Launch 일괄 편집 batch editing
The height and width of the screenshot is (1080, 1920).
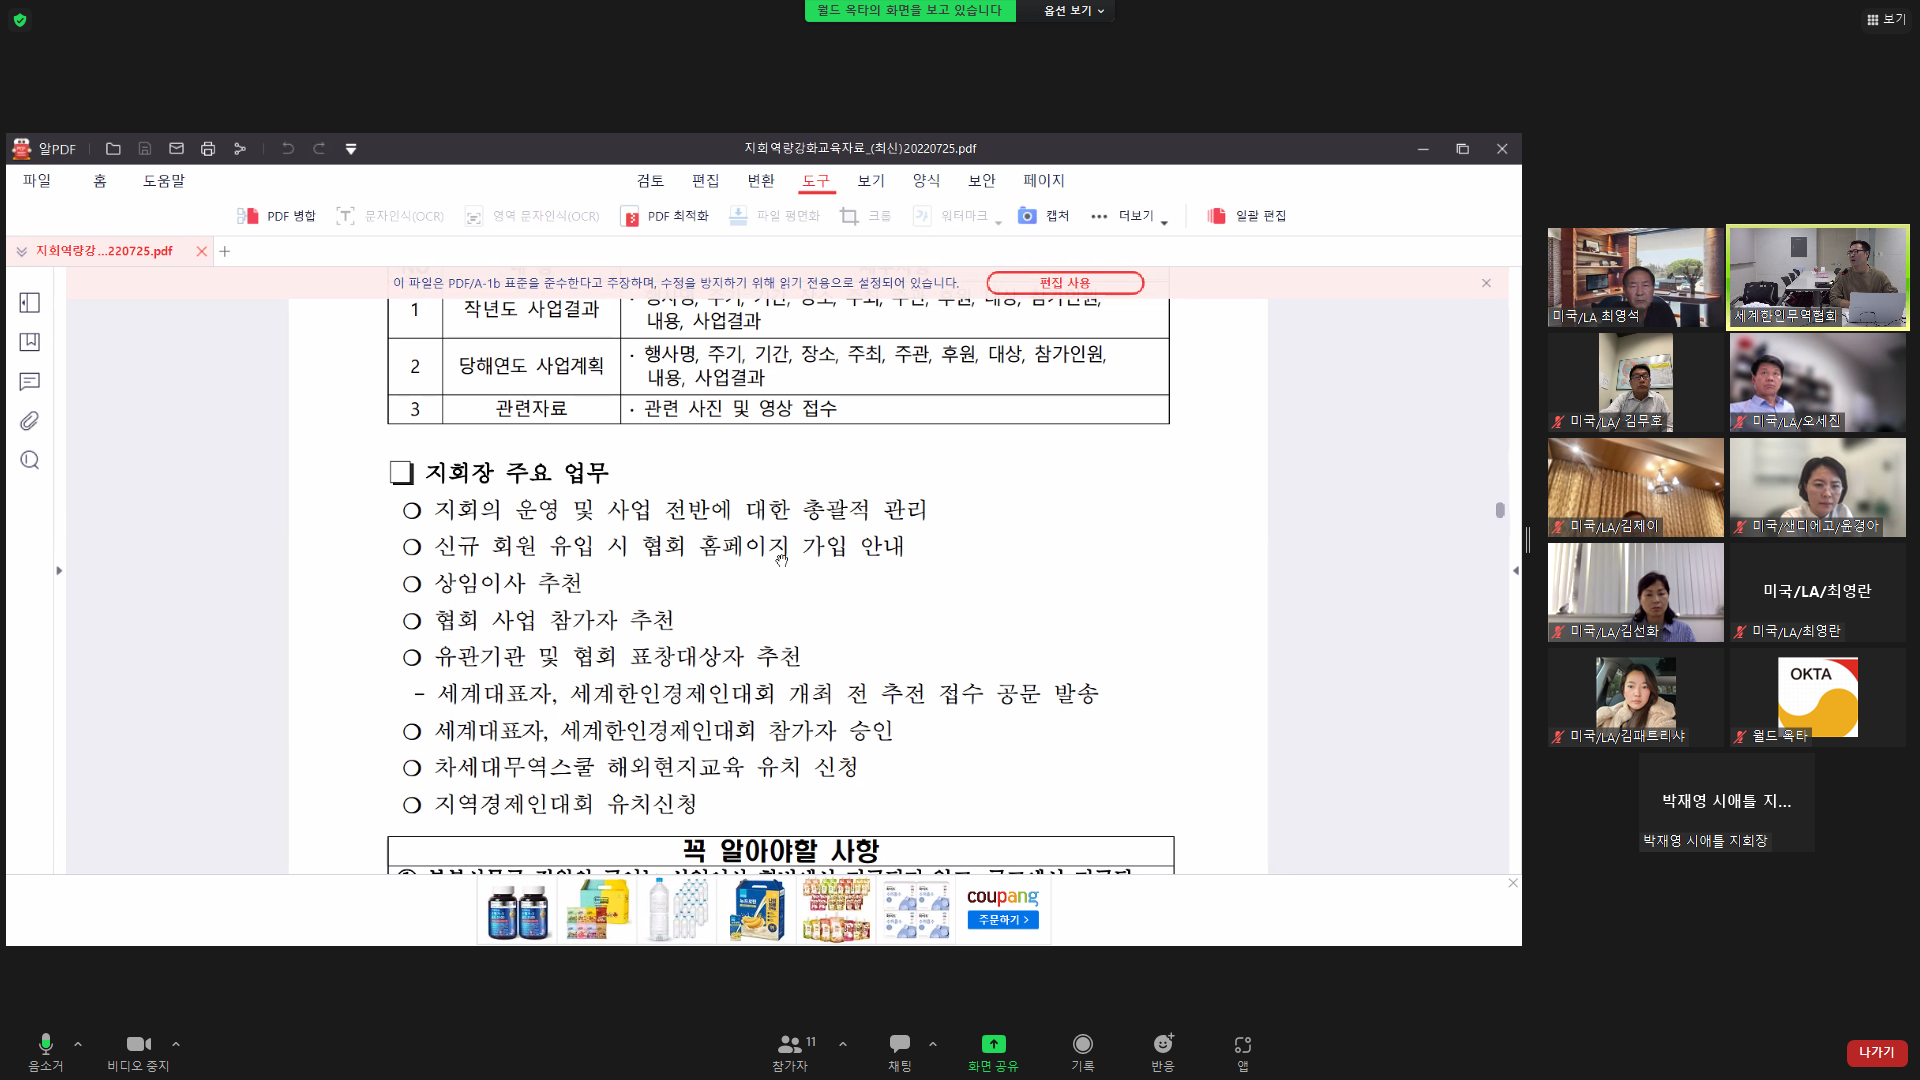click(1247, 215)
